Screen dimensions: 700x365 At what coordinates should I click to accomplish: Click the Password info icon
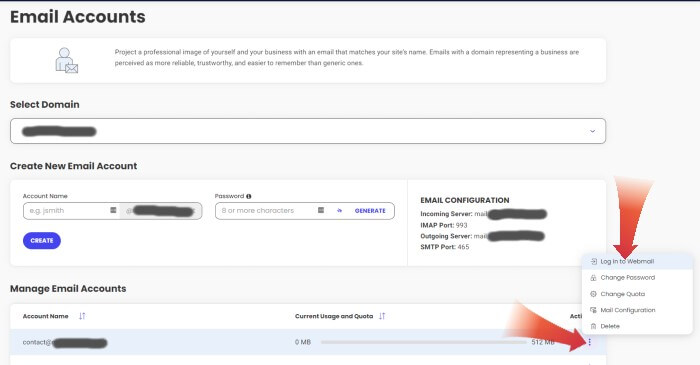point(249,196)
